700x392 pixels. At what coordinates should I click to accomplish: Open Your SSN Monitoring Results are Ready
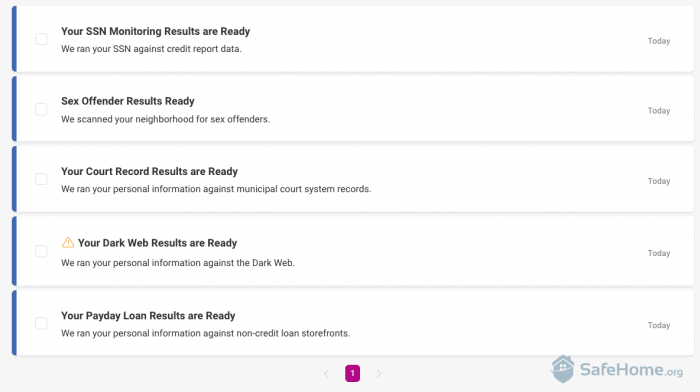(155, 31)
